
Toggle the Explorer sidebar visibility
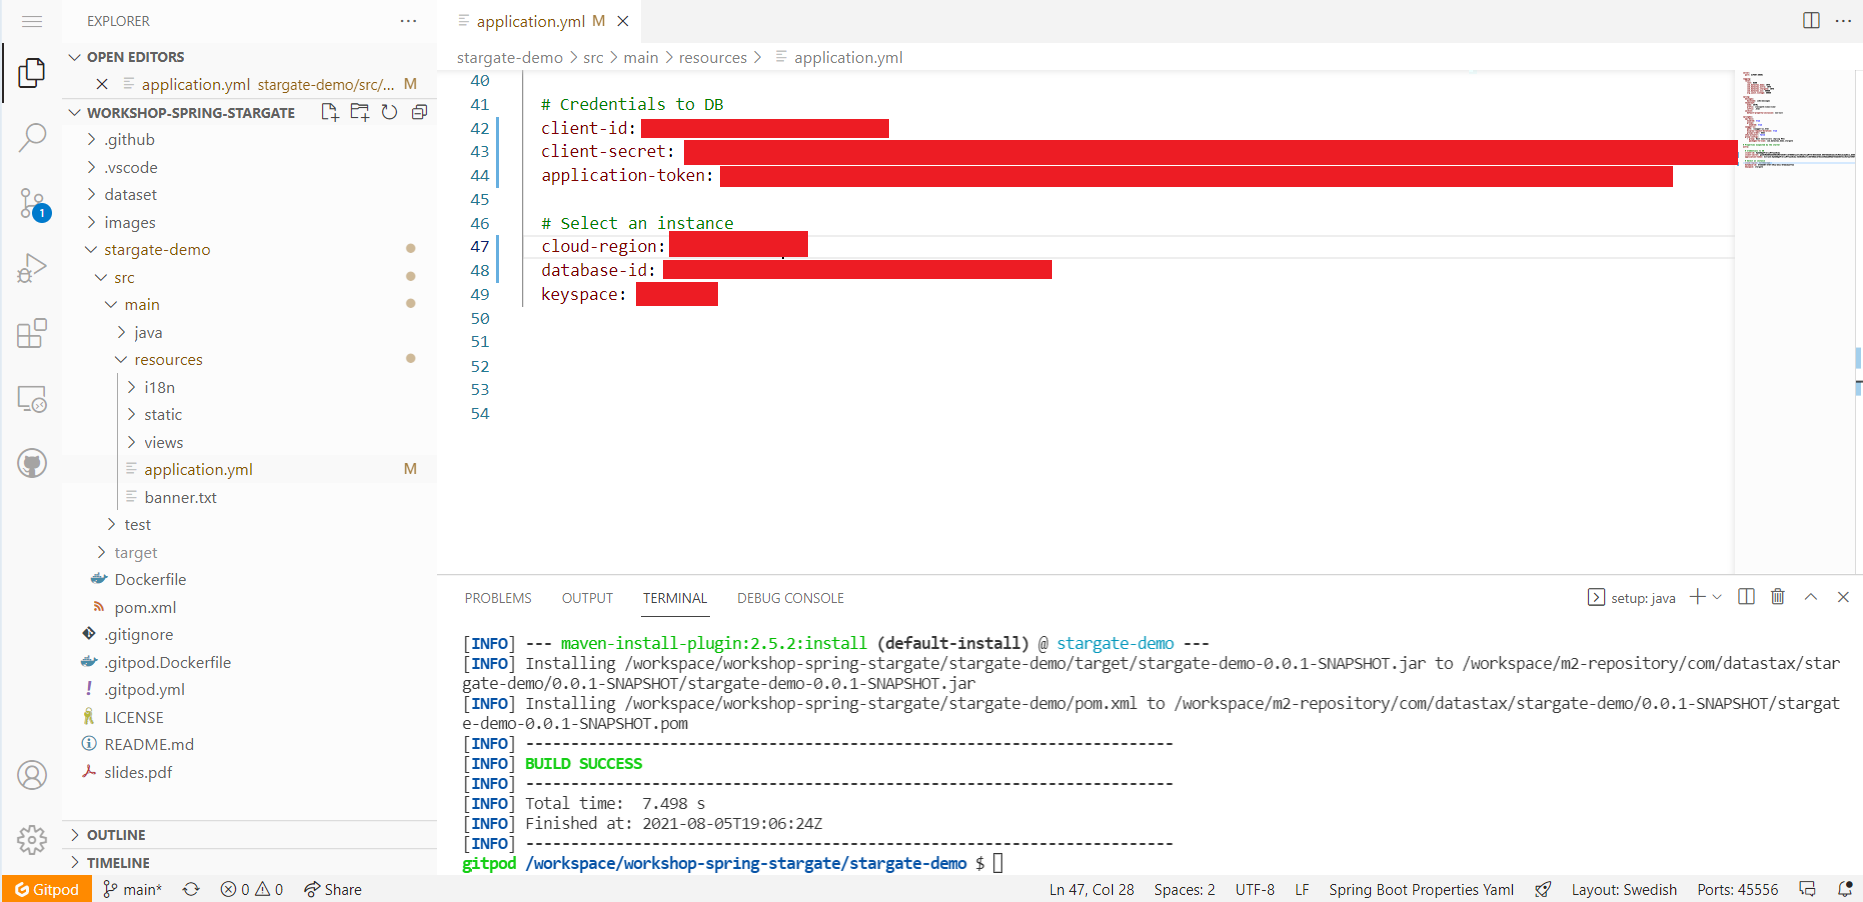click(31, 72)
